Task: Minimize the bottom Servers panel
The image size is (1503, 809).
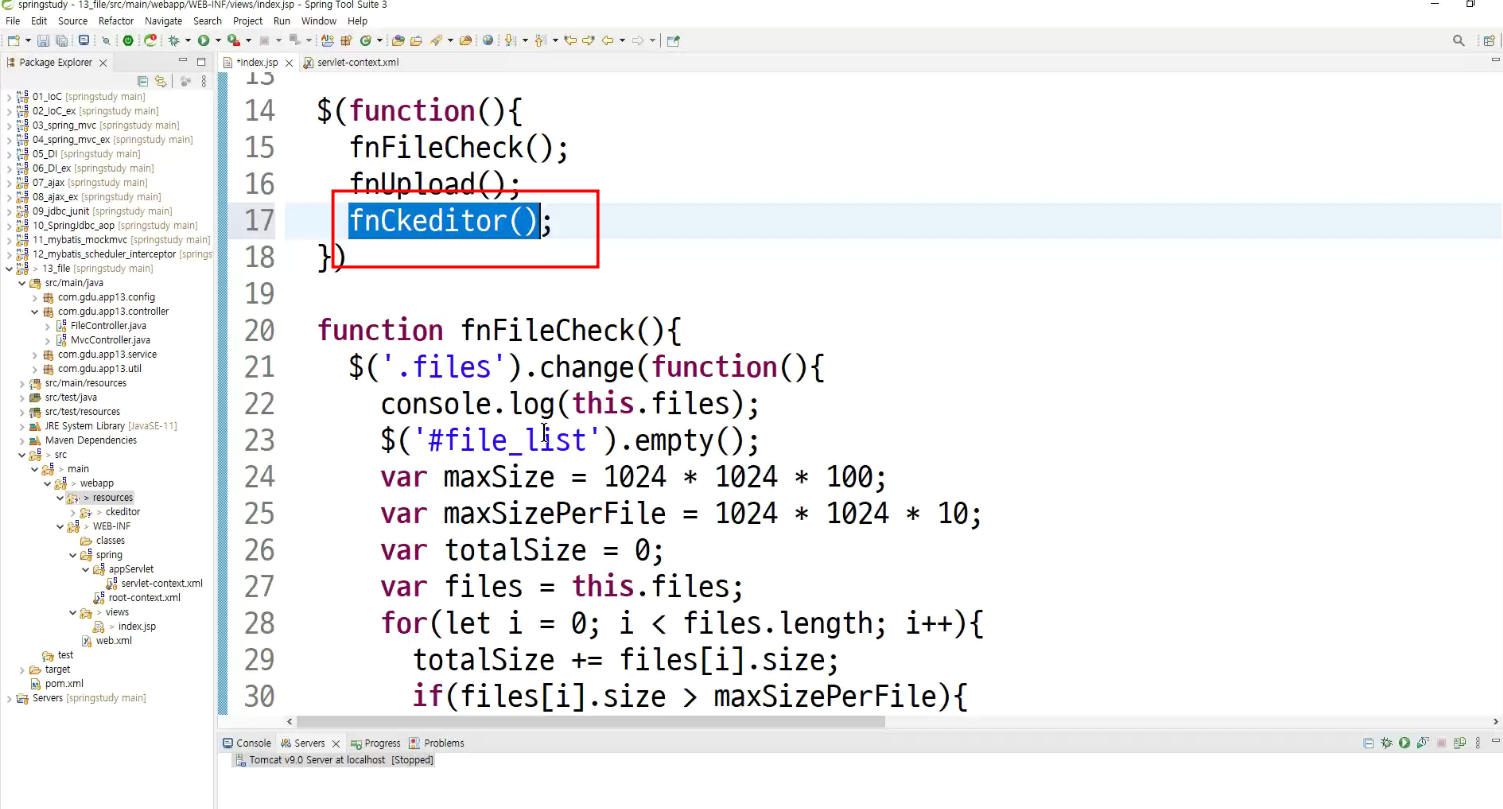Action: point(1496,741)
